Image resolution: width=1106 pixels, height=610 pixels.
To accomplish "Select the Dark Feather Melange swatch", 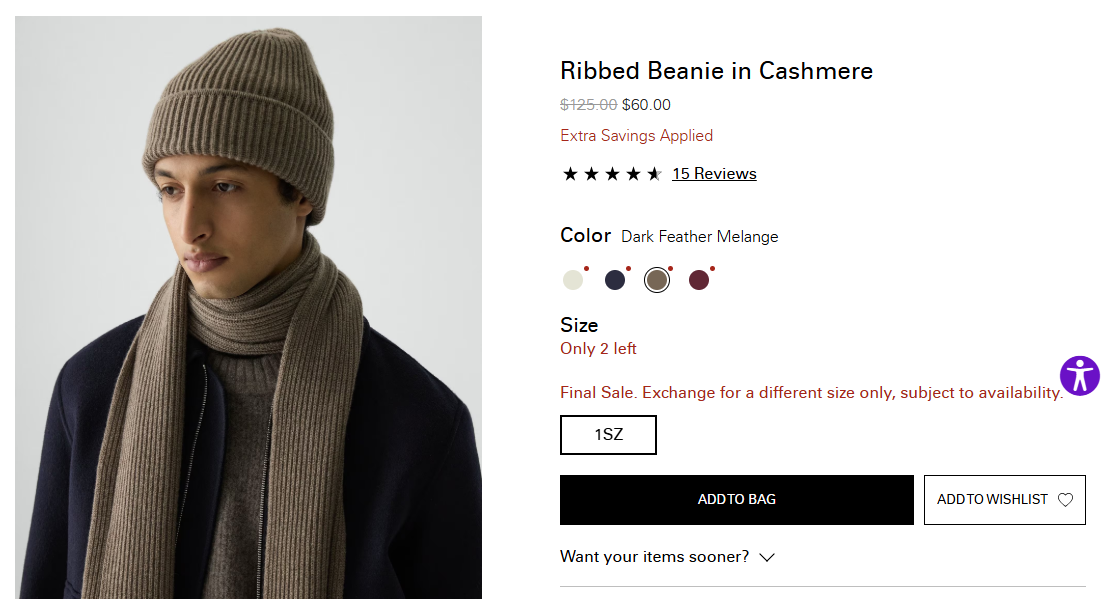I will coord(657,280).
